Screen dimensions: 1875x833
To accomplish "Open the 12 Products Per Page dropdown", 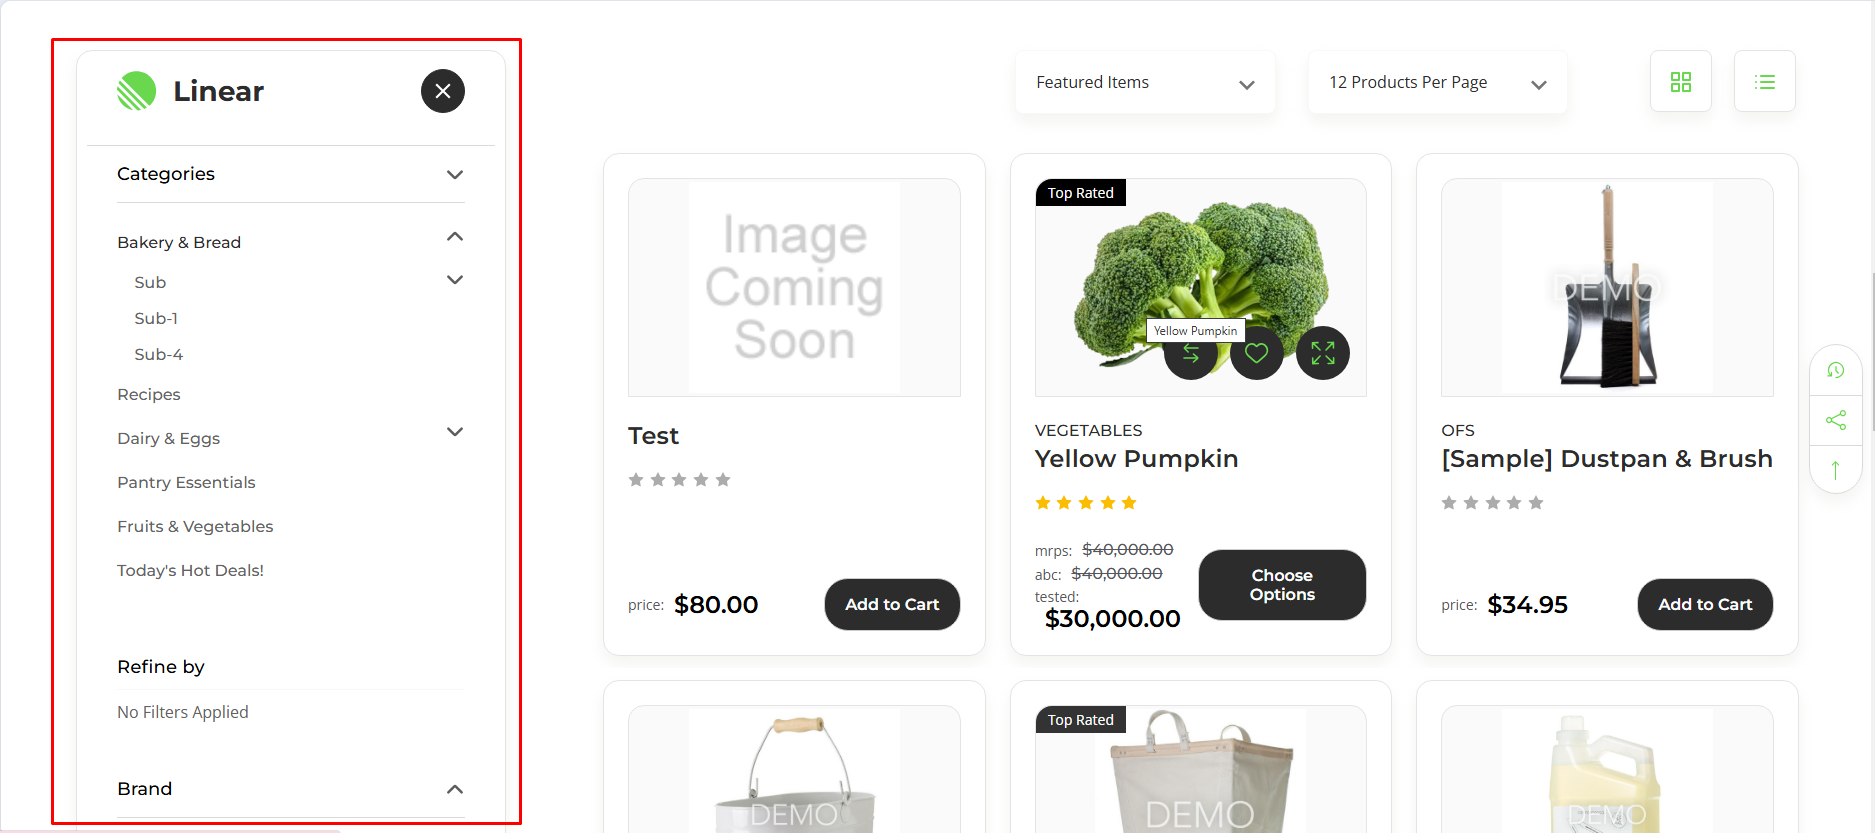I will tap(1437, 82).
